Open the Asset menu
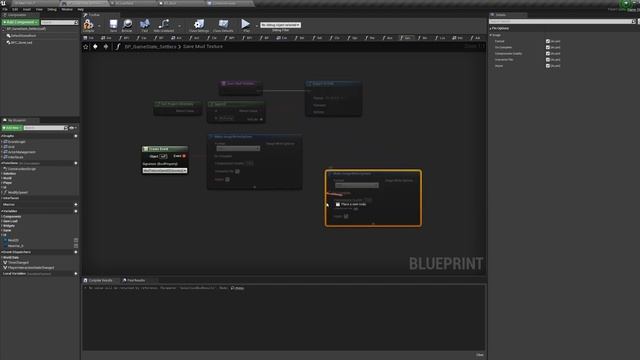The width and height of the screenshot is (640, 360). 27,9
